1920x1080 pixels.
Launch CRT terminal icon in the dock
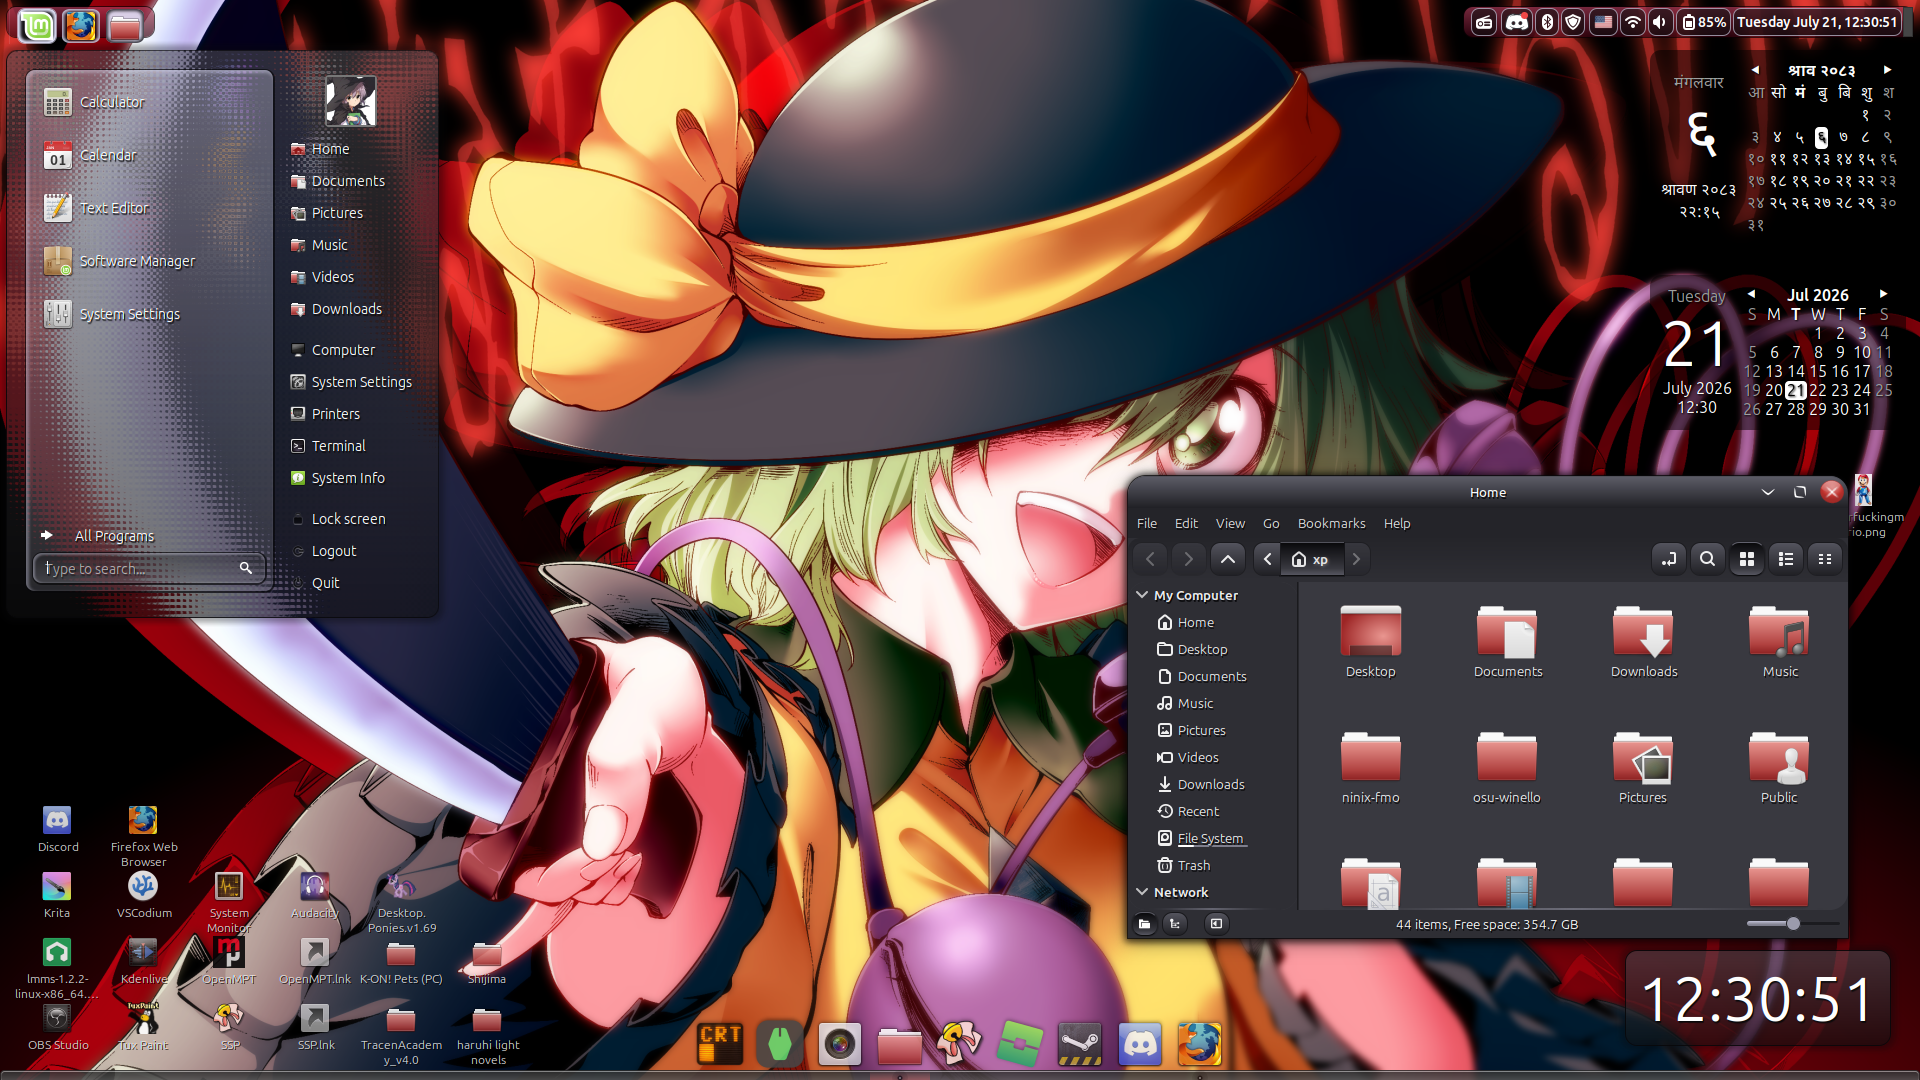tap(721, 1044)
